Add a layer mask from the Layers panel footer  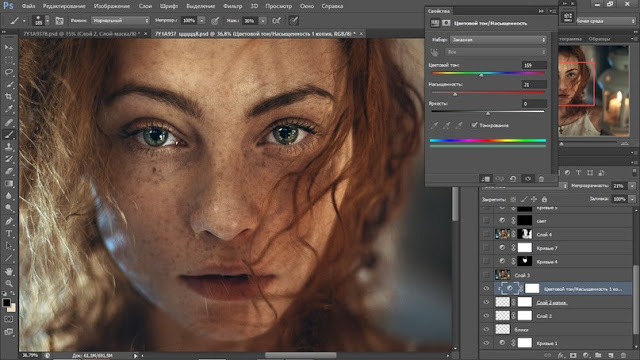pos(573,356)
